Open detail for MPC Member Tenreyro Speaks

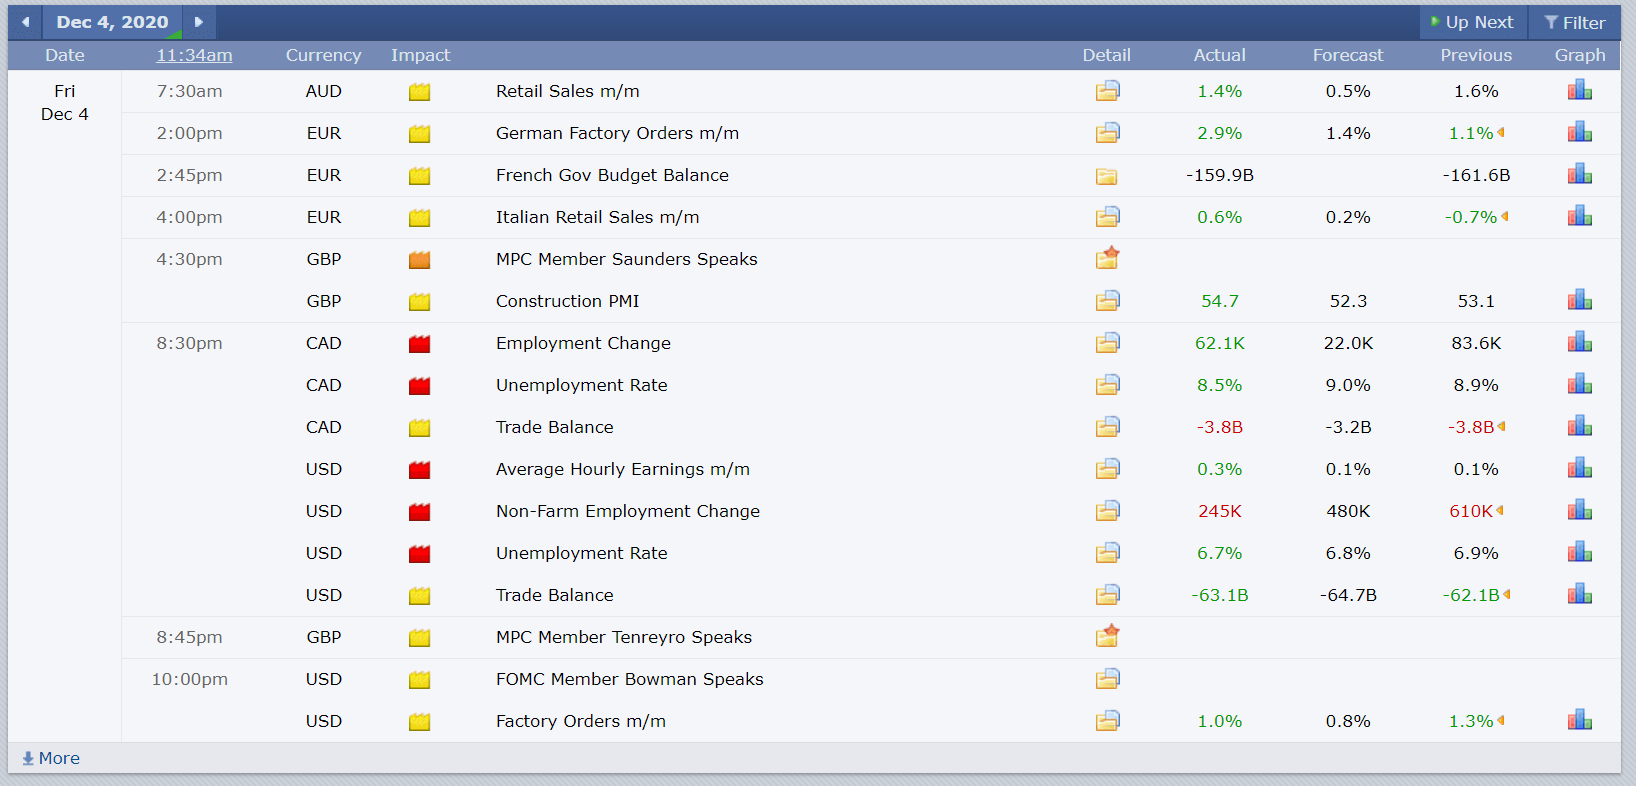(1107, 637)
